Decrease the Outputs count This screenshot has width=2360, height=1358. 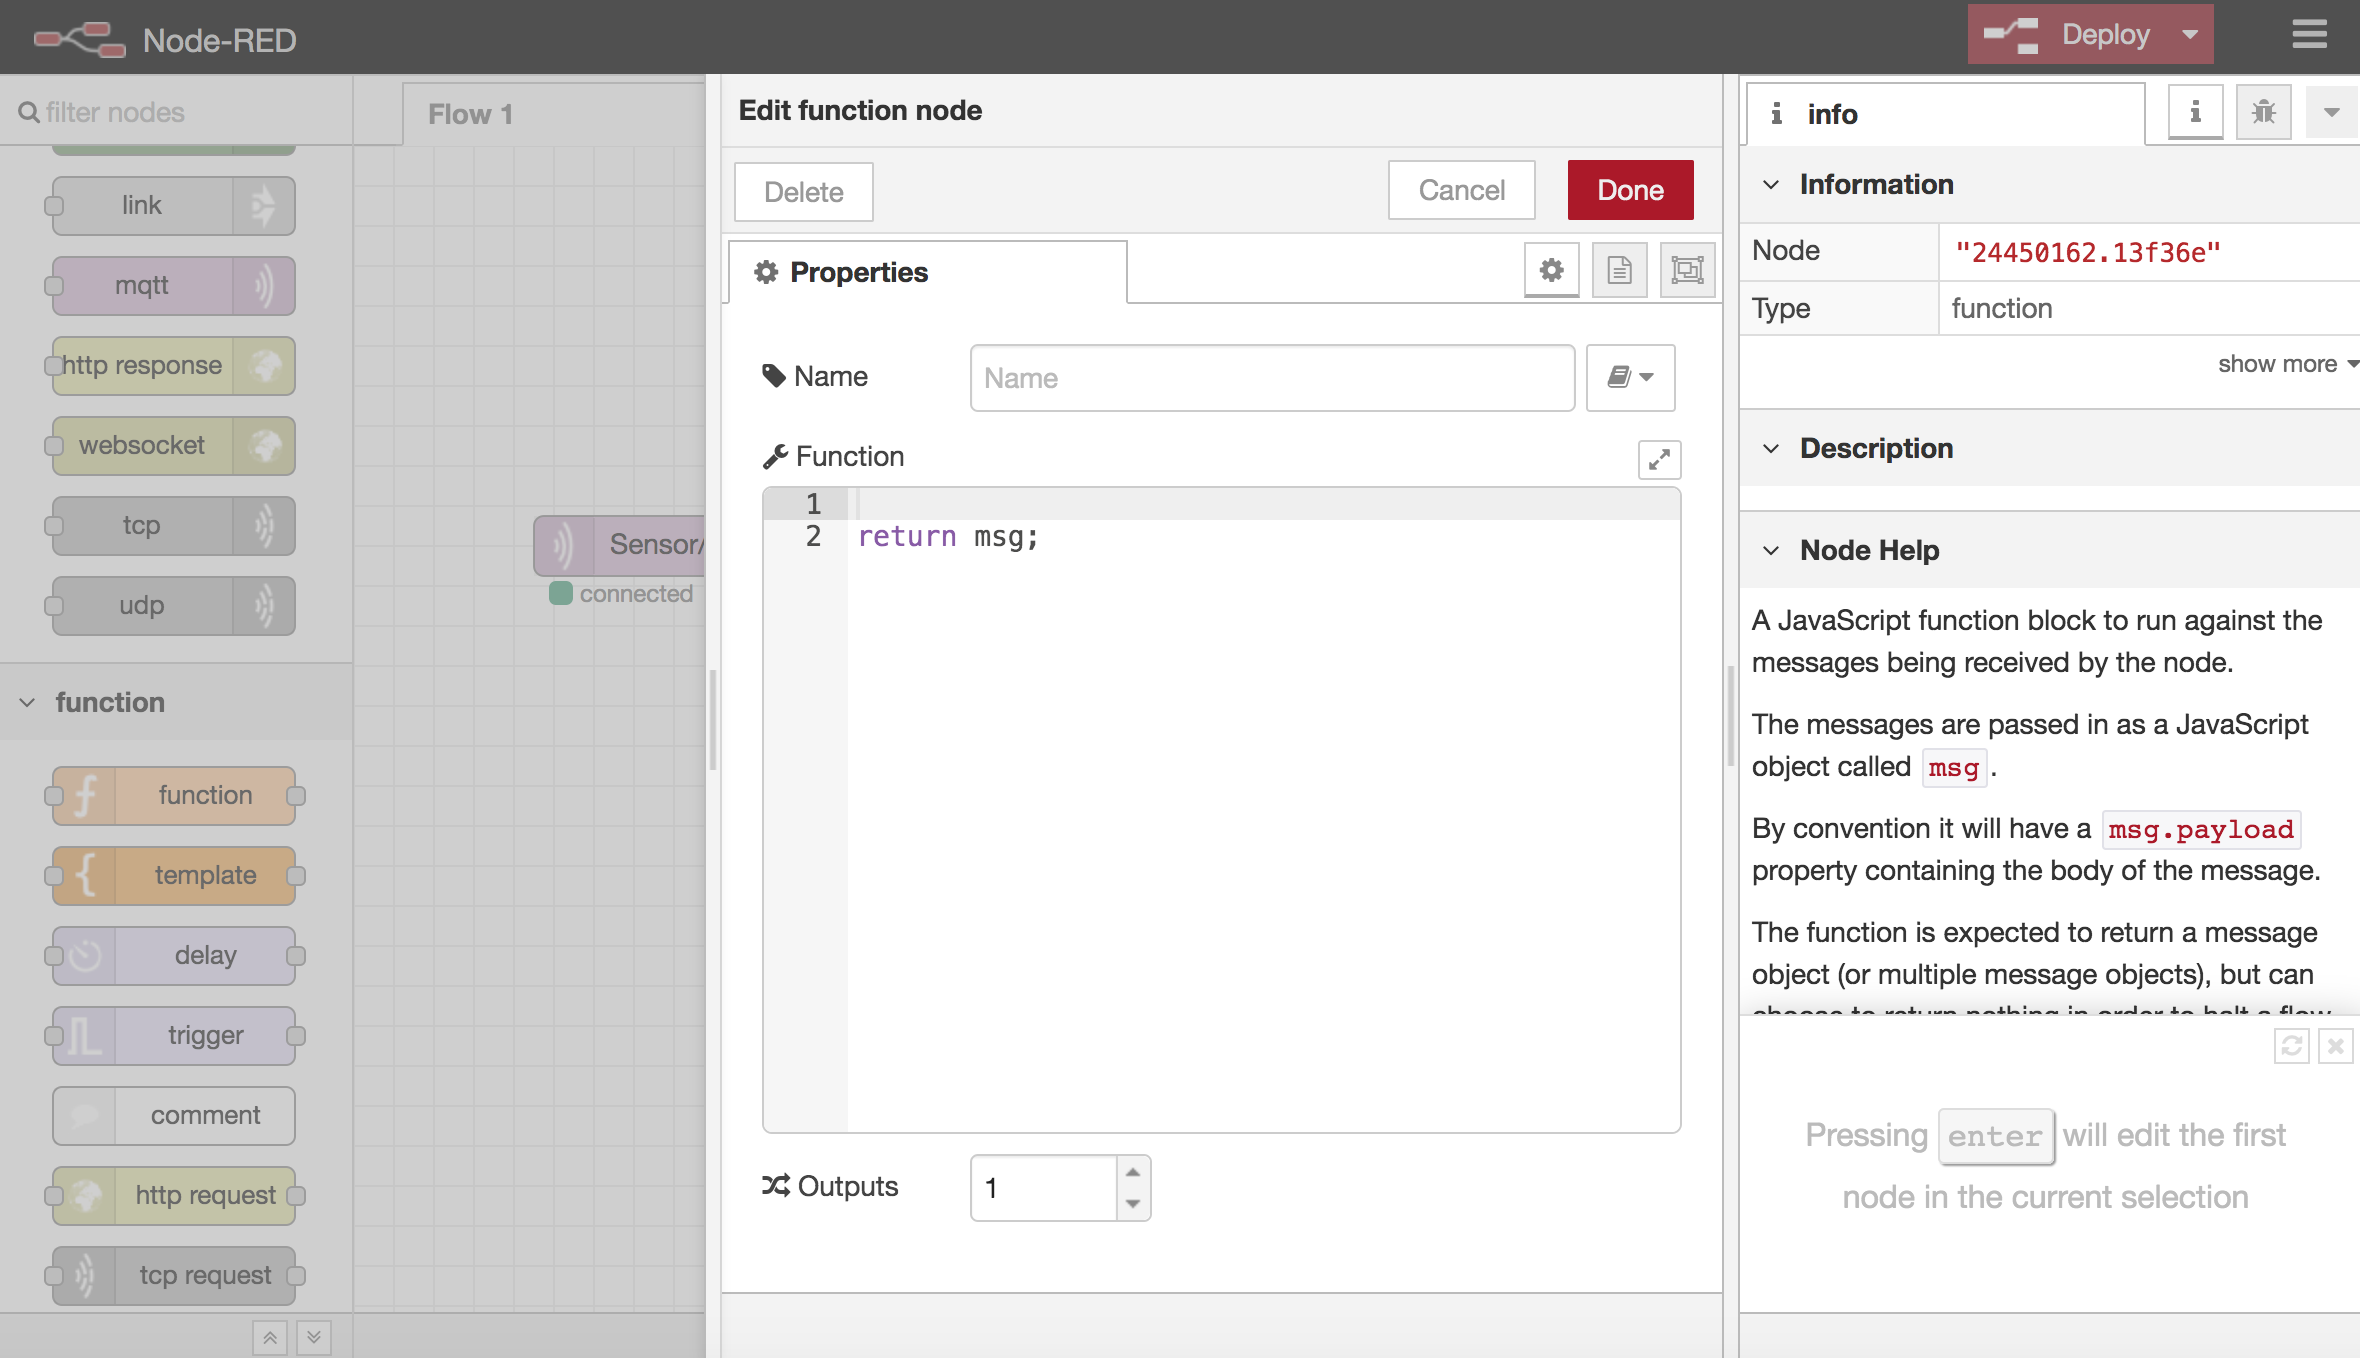[1133, 1204]
